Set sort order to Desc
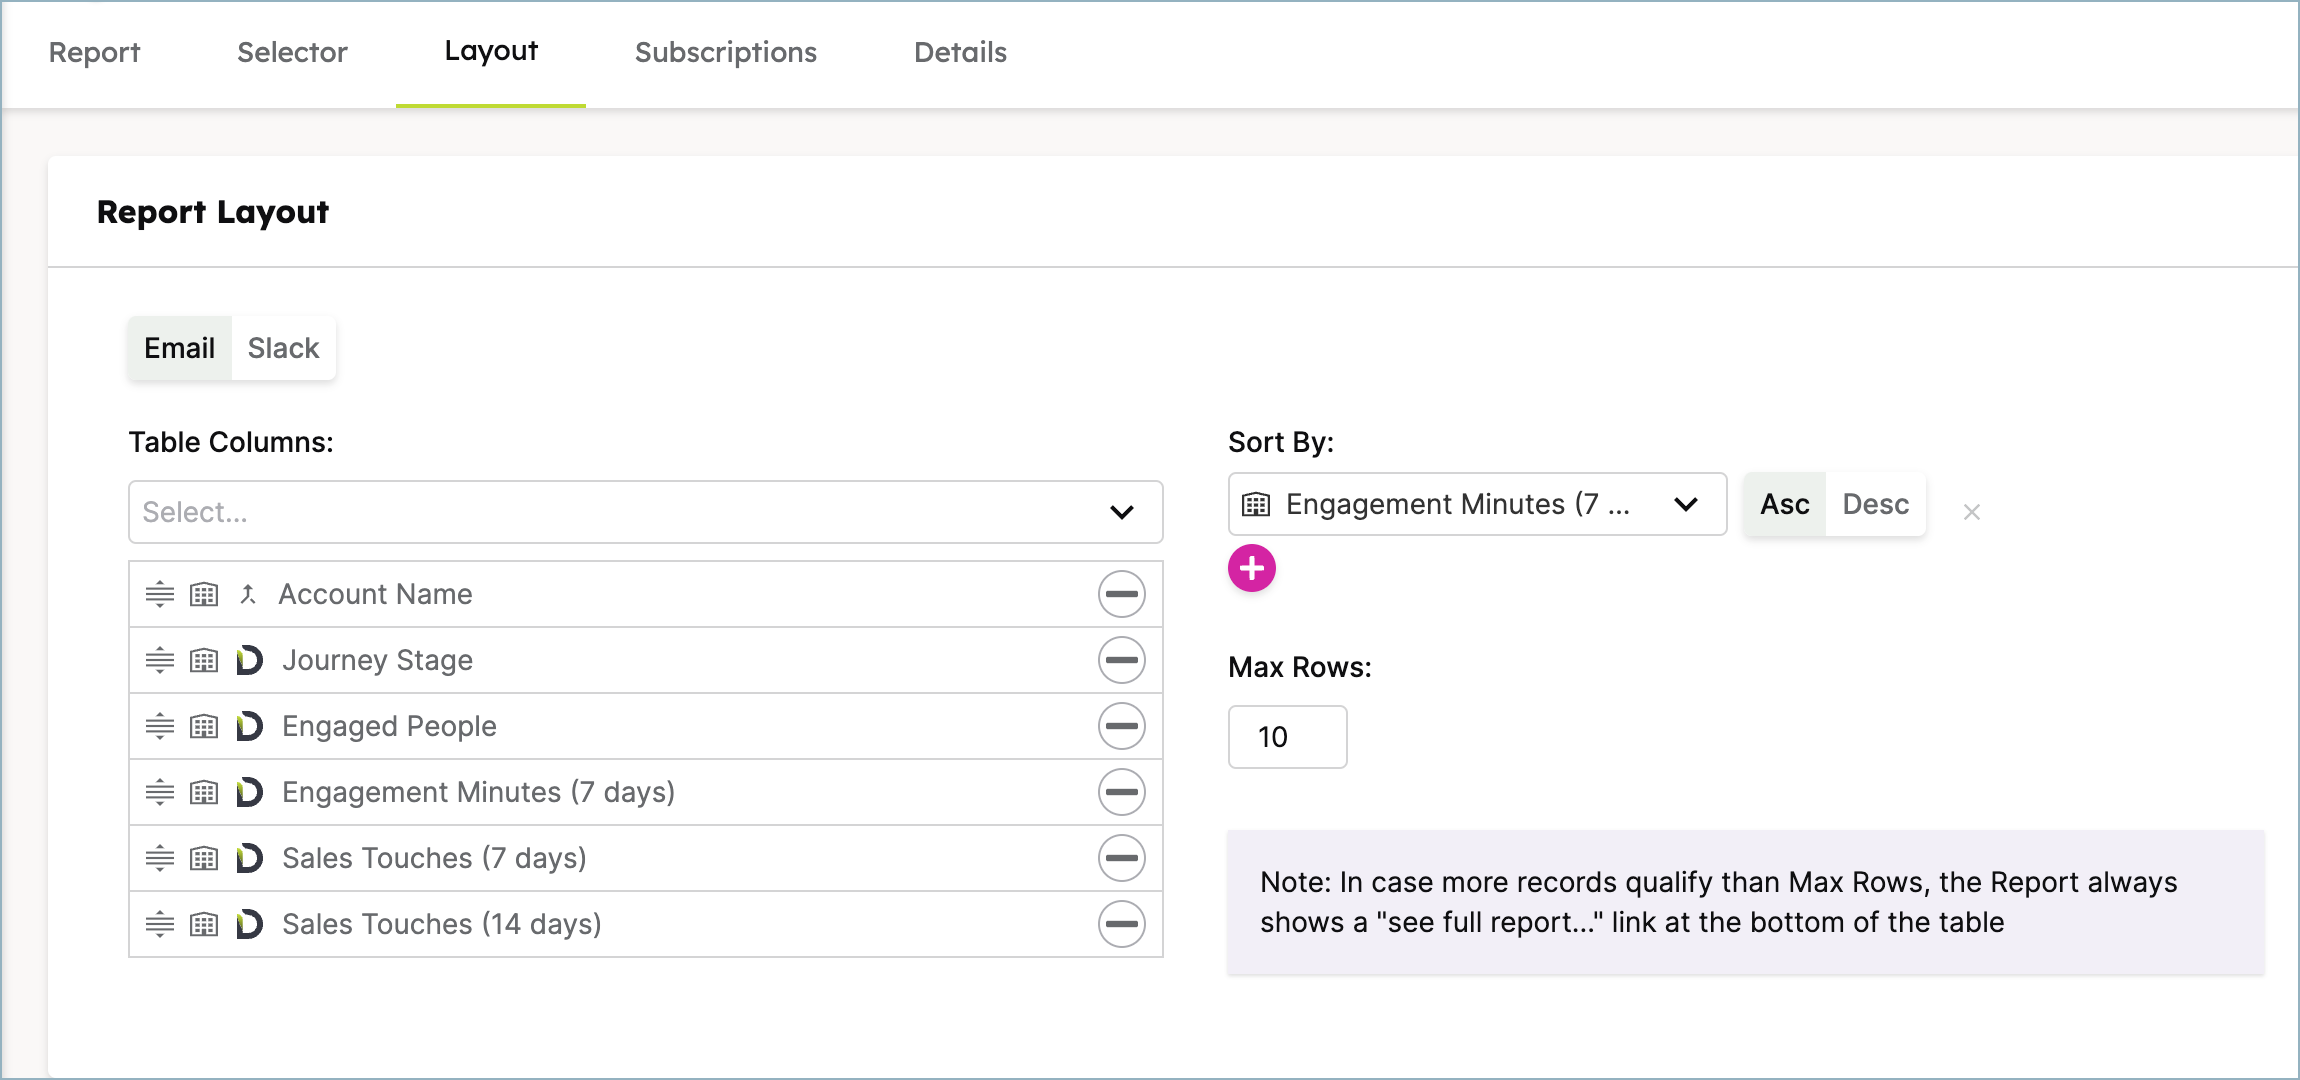 point(1876,504)
